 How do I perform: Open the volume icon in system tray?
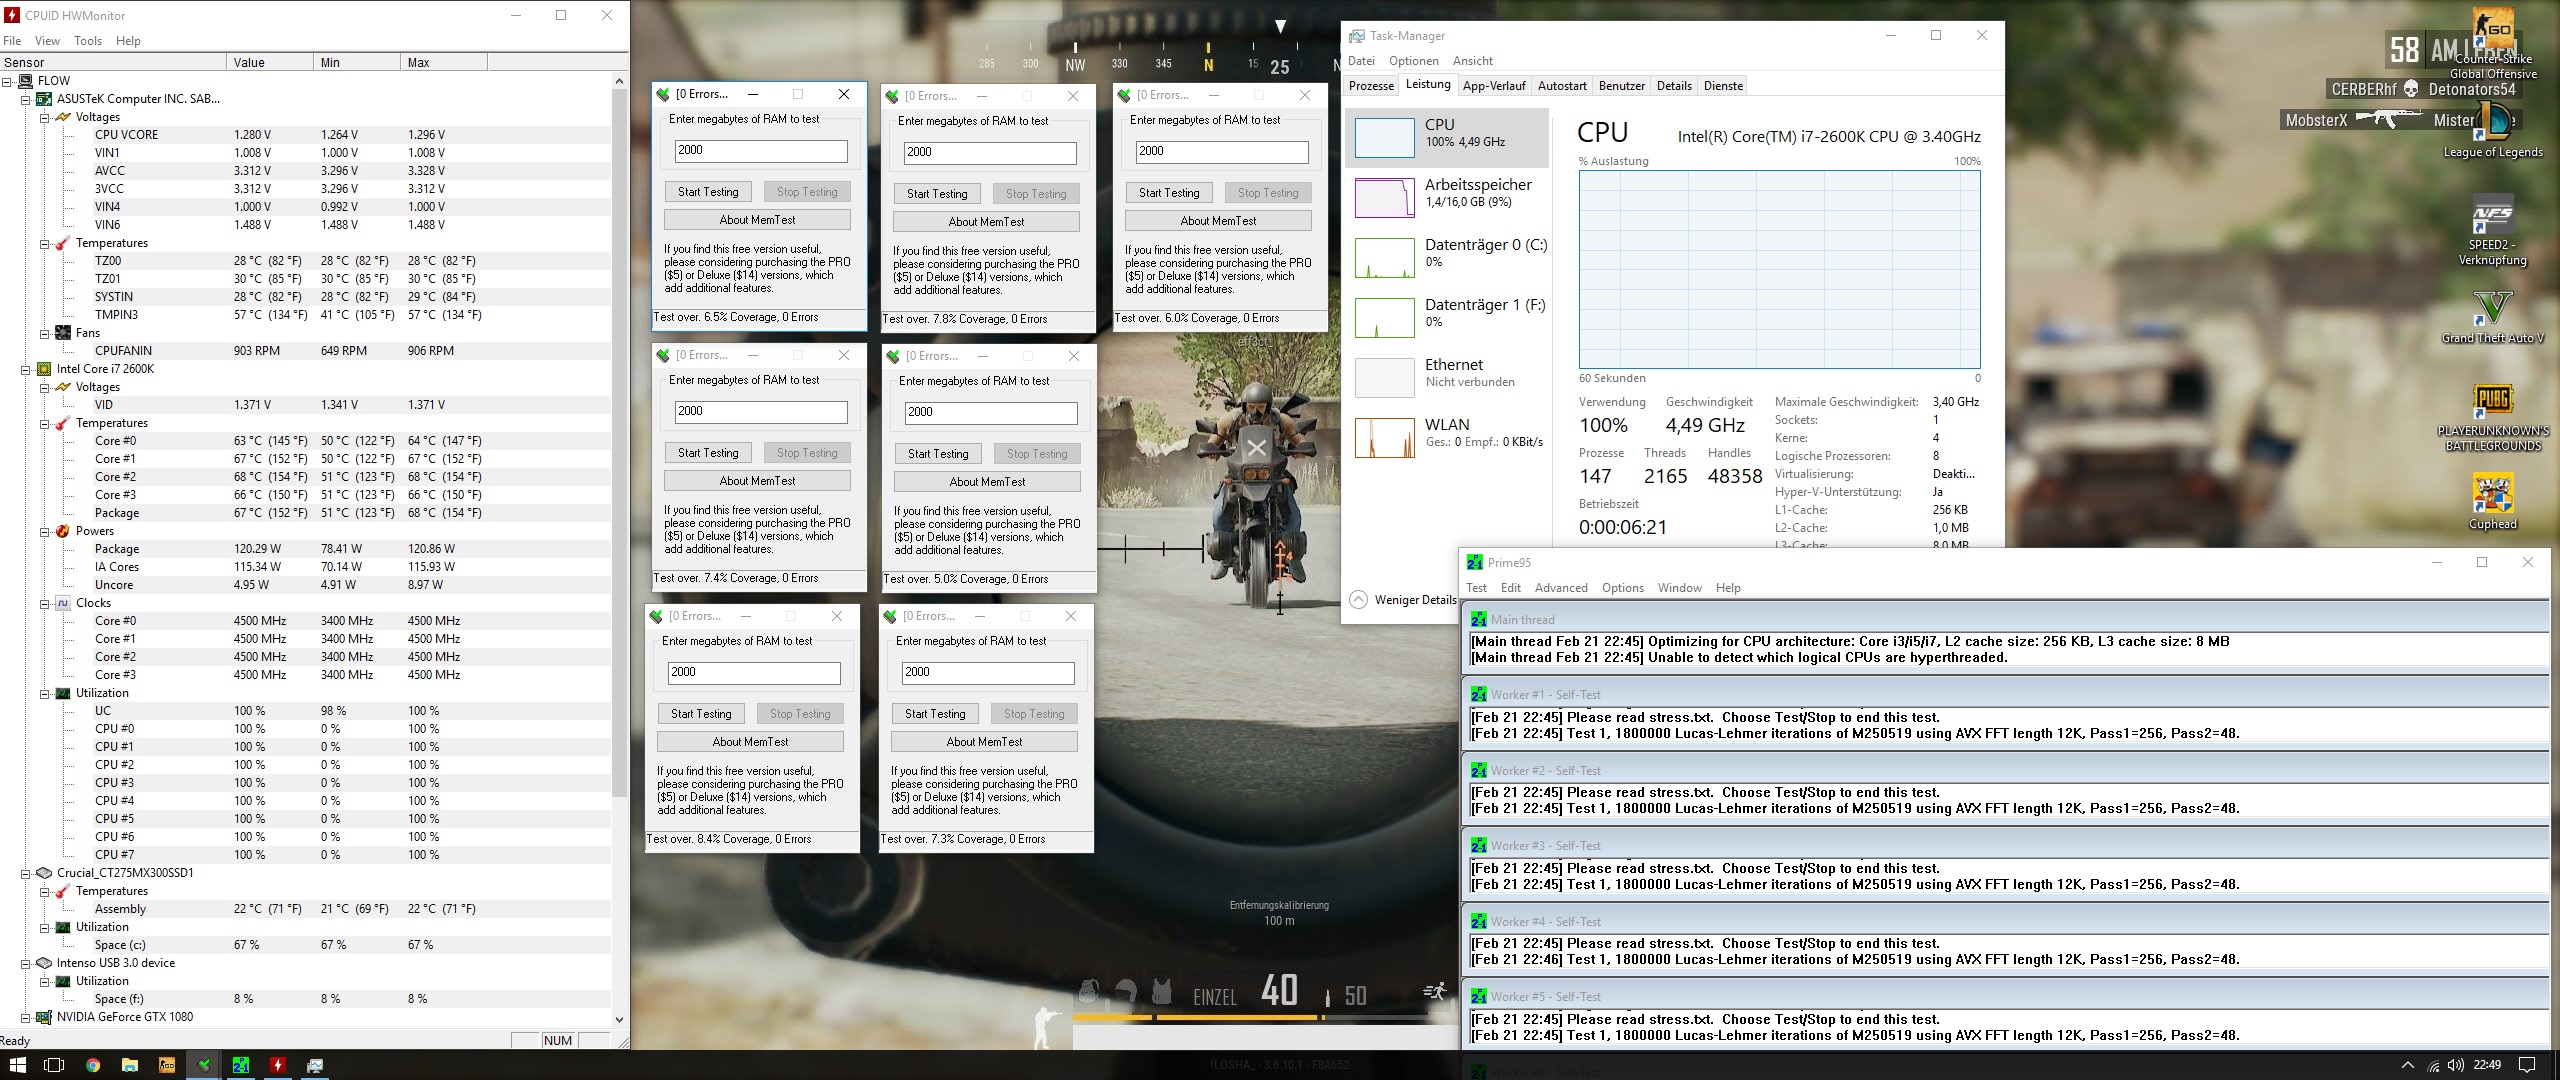coord(2455,1065)
